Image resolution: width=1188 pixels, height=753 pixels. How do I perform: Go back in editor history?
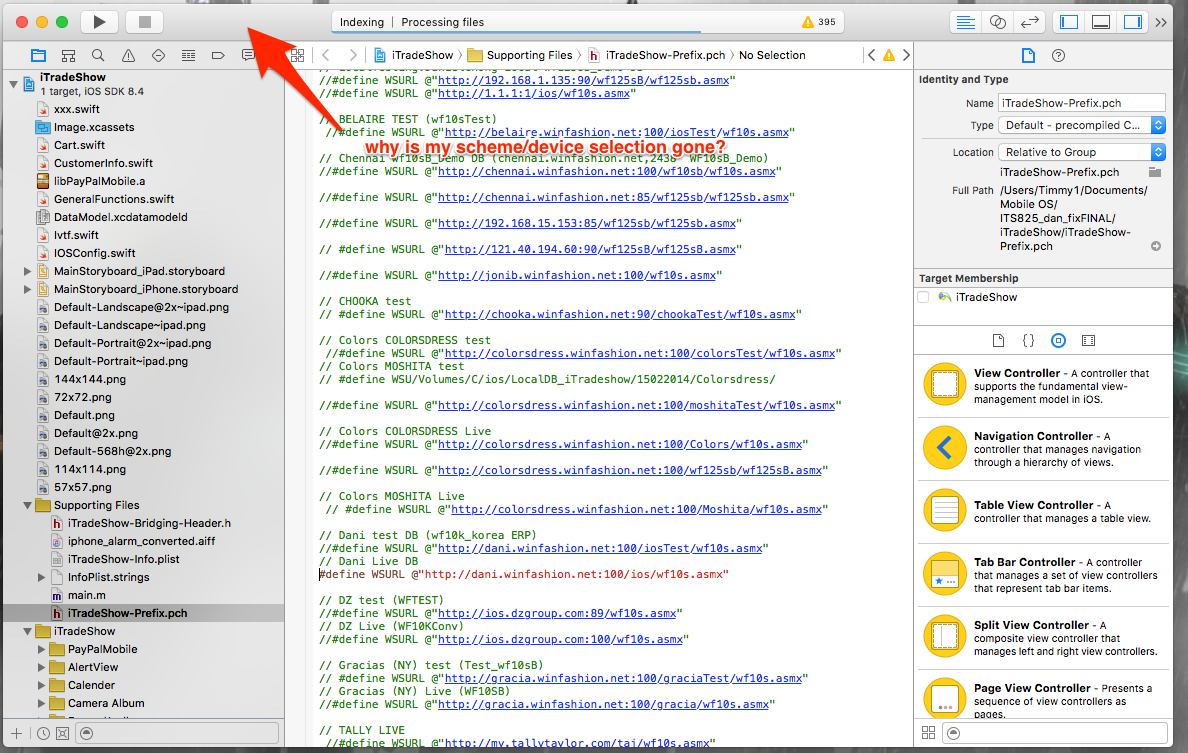click(x=326, y=55)
